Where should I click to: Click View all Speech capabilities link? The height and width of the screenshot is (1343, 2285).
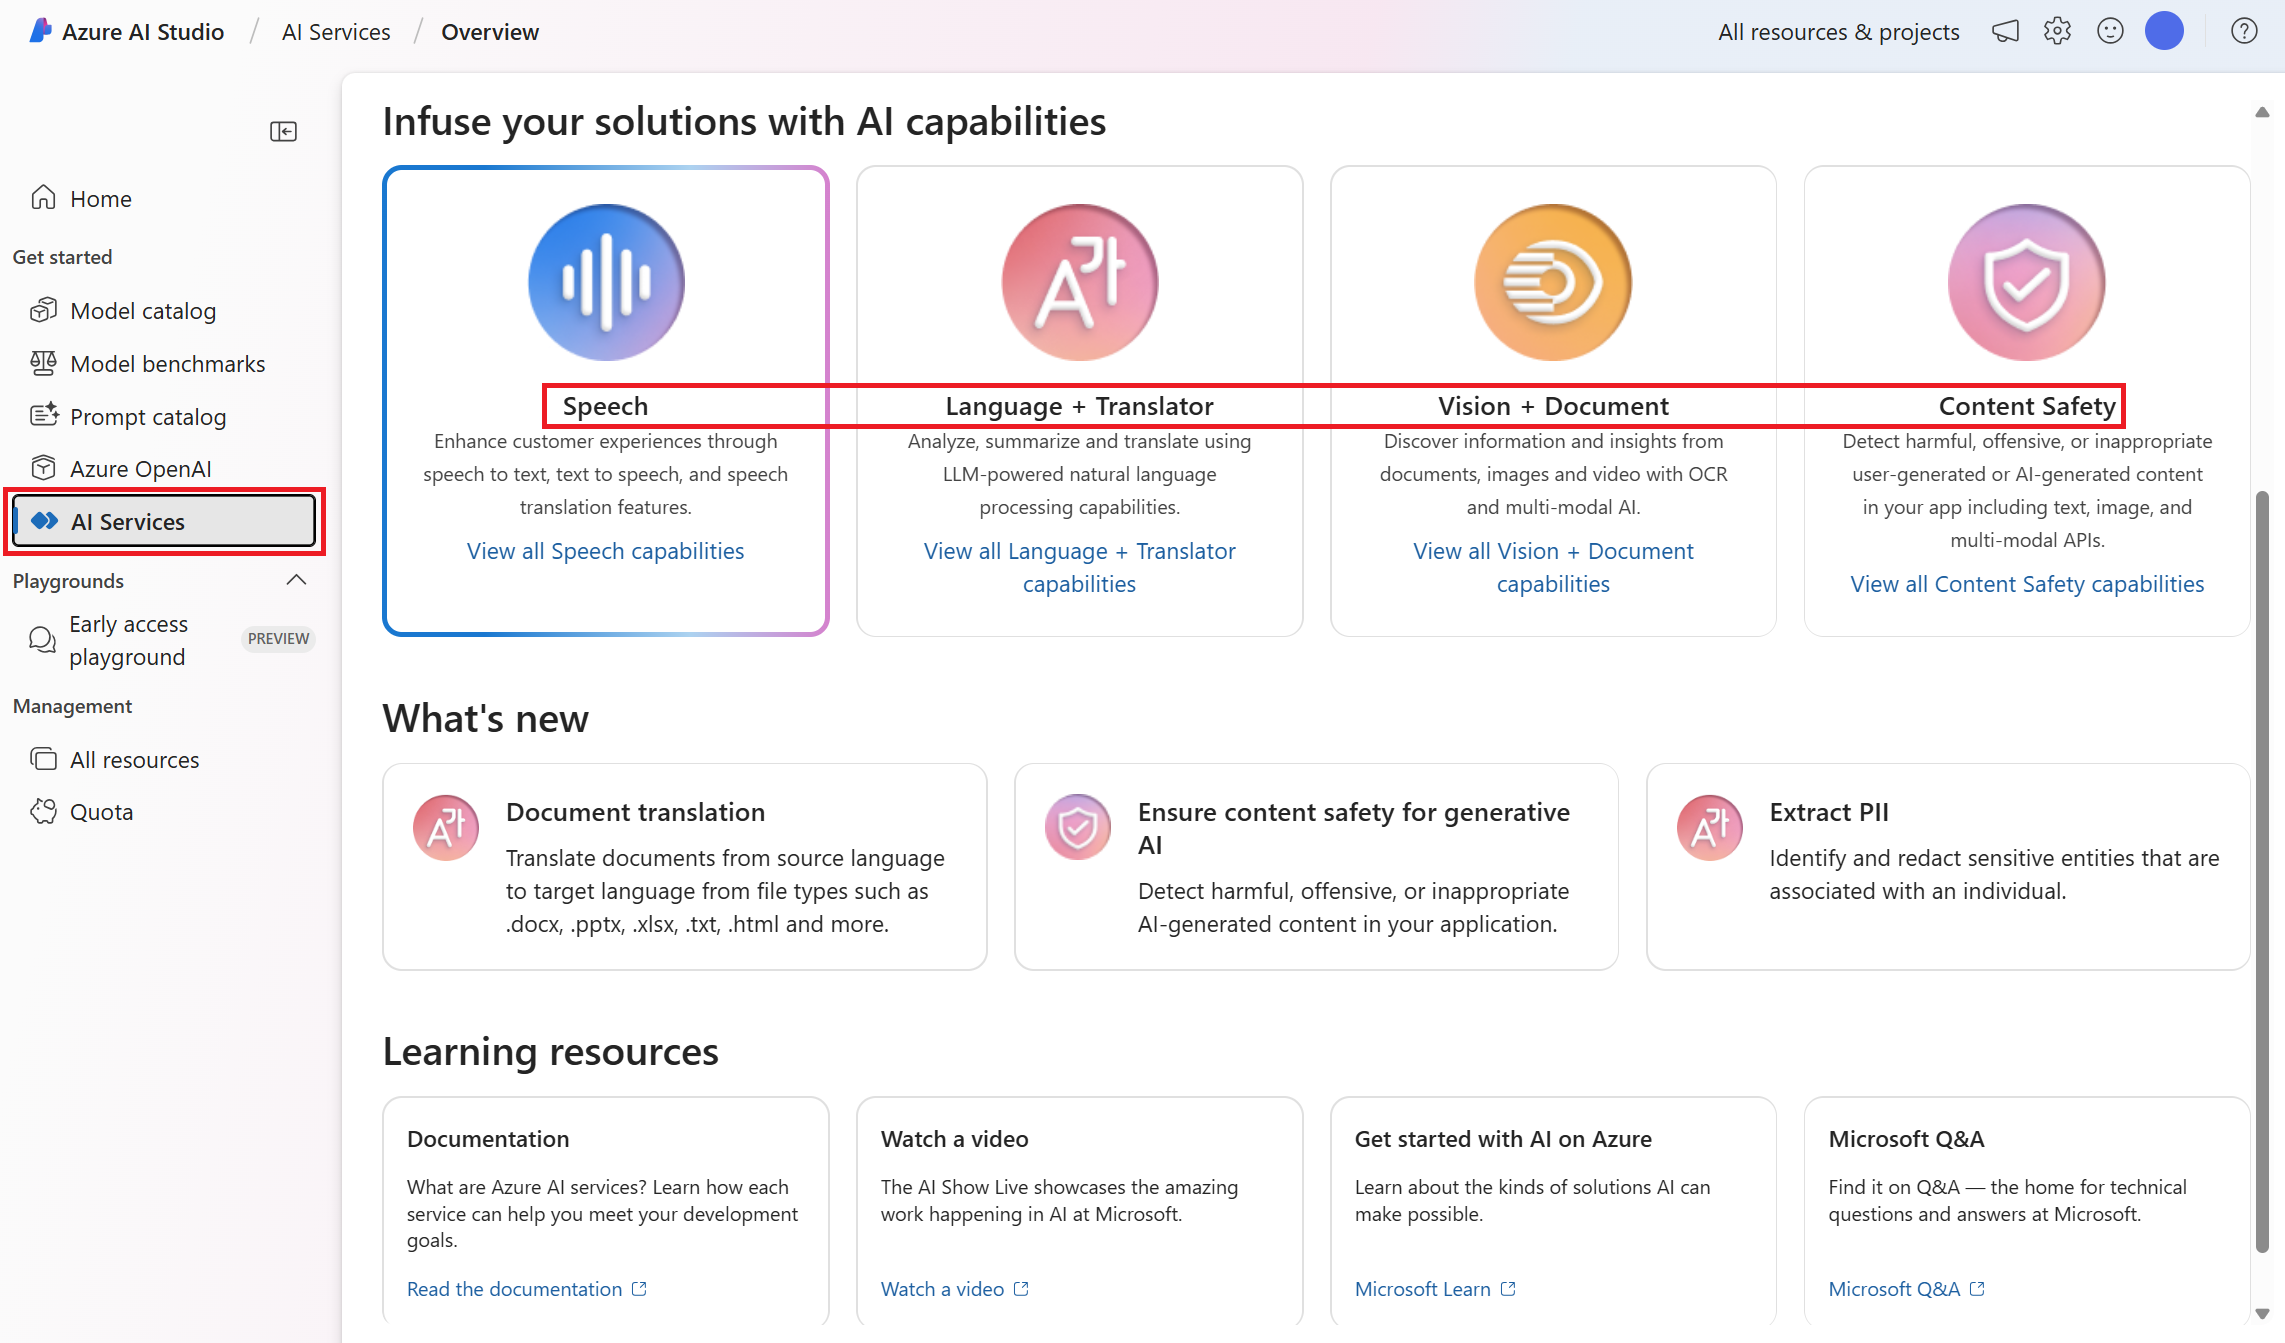coord(604,550)
